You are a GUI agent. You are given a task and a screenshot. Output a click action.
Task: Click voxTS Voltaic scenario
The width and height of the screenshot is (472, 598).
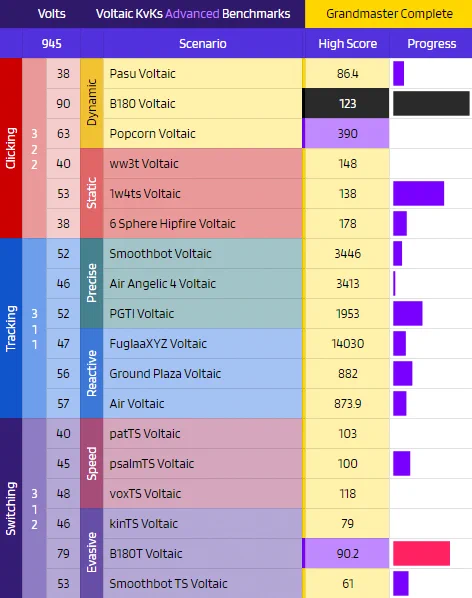145,494
